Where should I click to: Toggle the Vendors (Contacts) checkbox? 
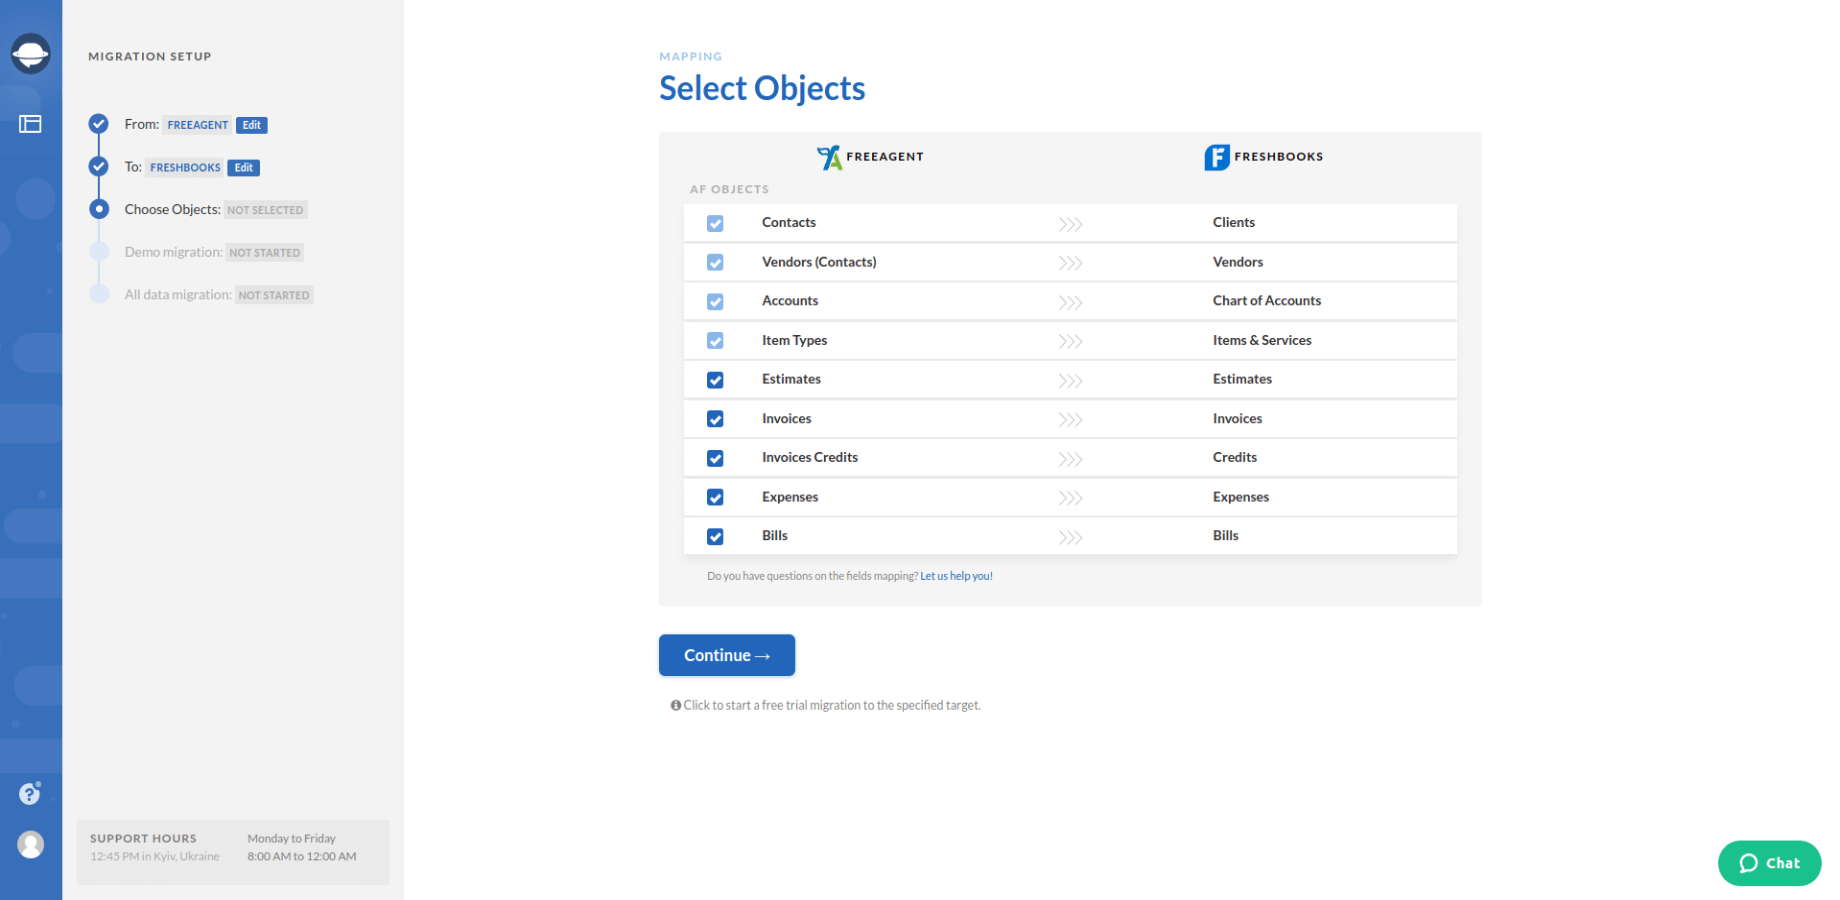point(715,262)
